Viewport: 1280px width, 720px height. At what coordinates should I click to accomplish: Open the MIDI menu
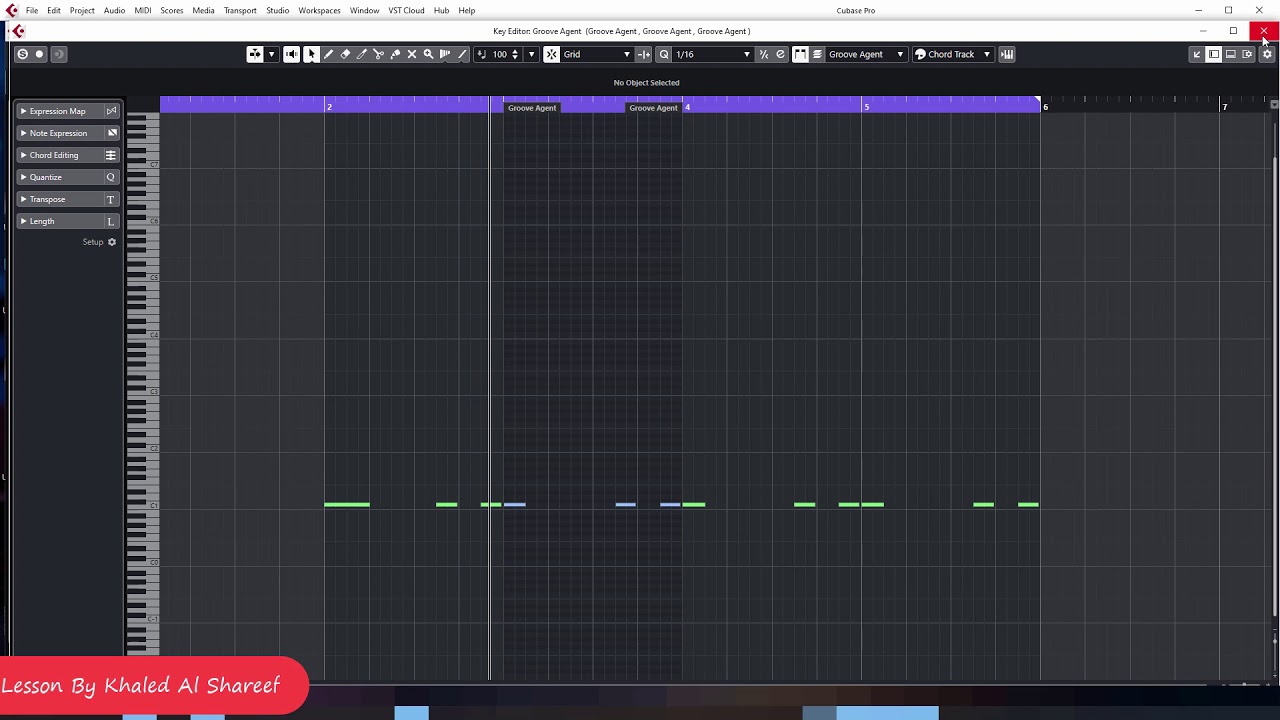pos(143,10)
